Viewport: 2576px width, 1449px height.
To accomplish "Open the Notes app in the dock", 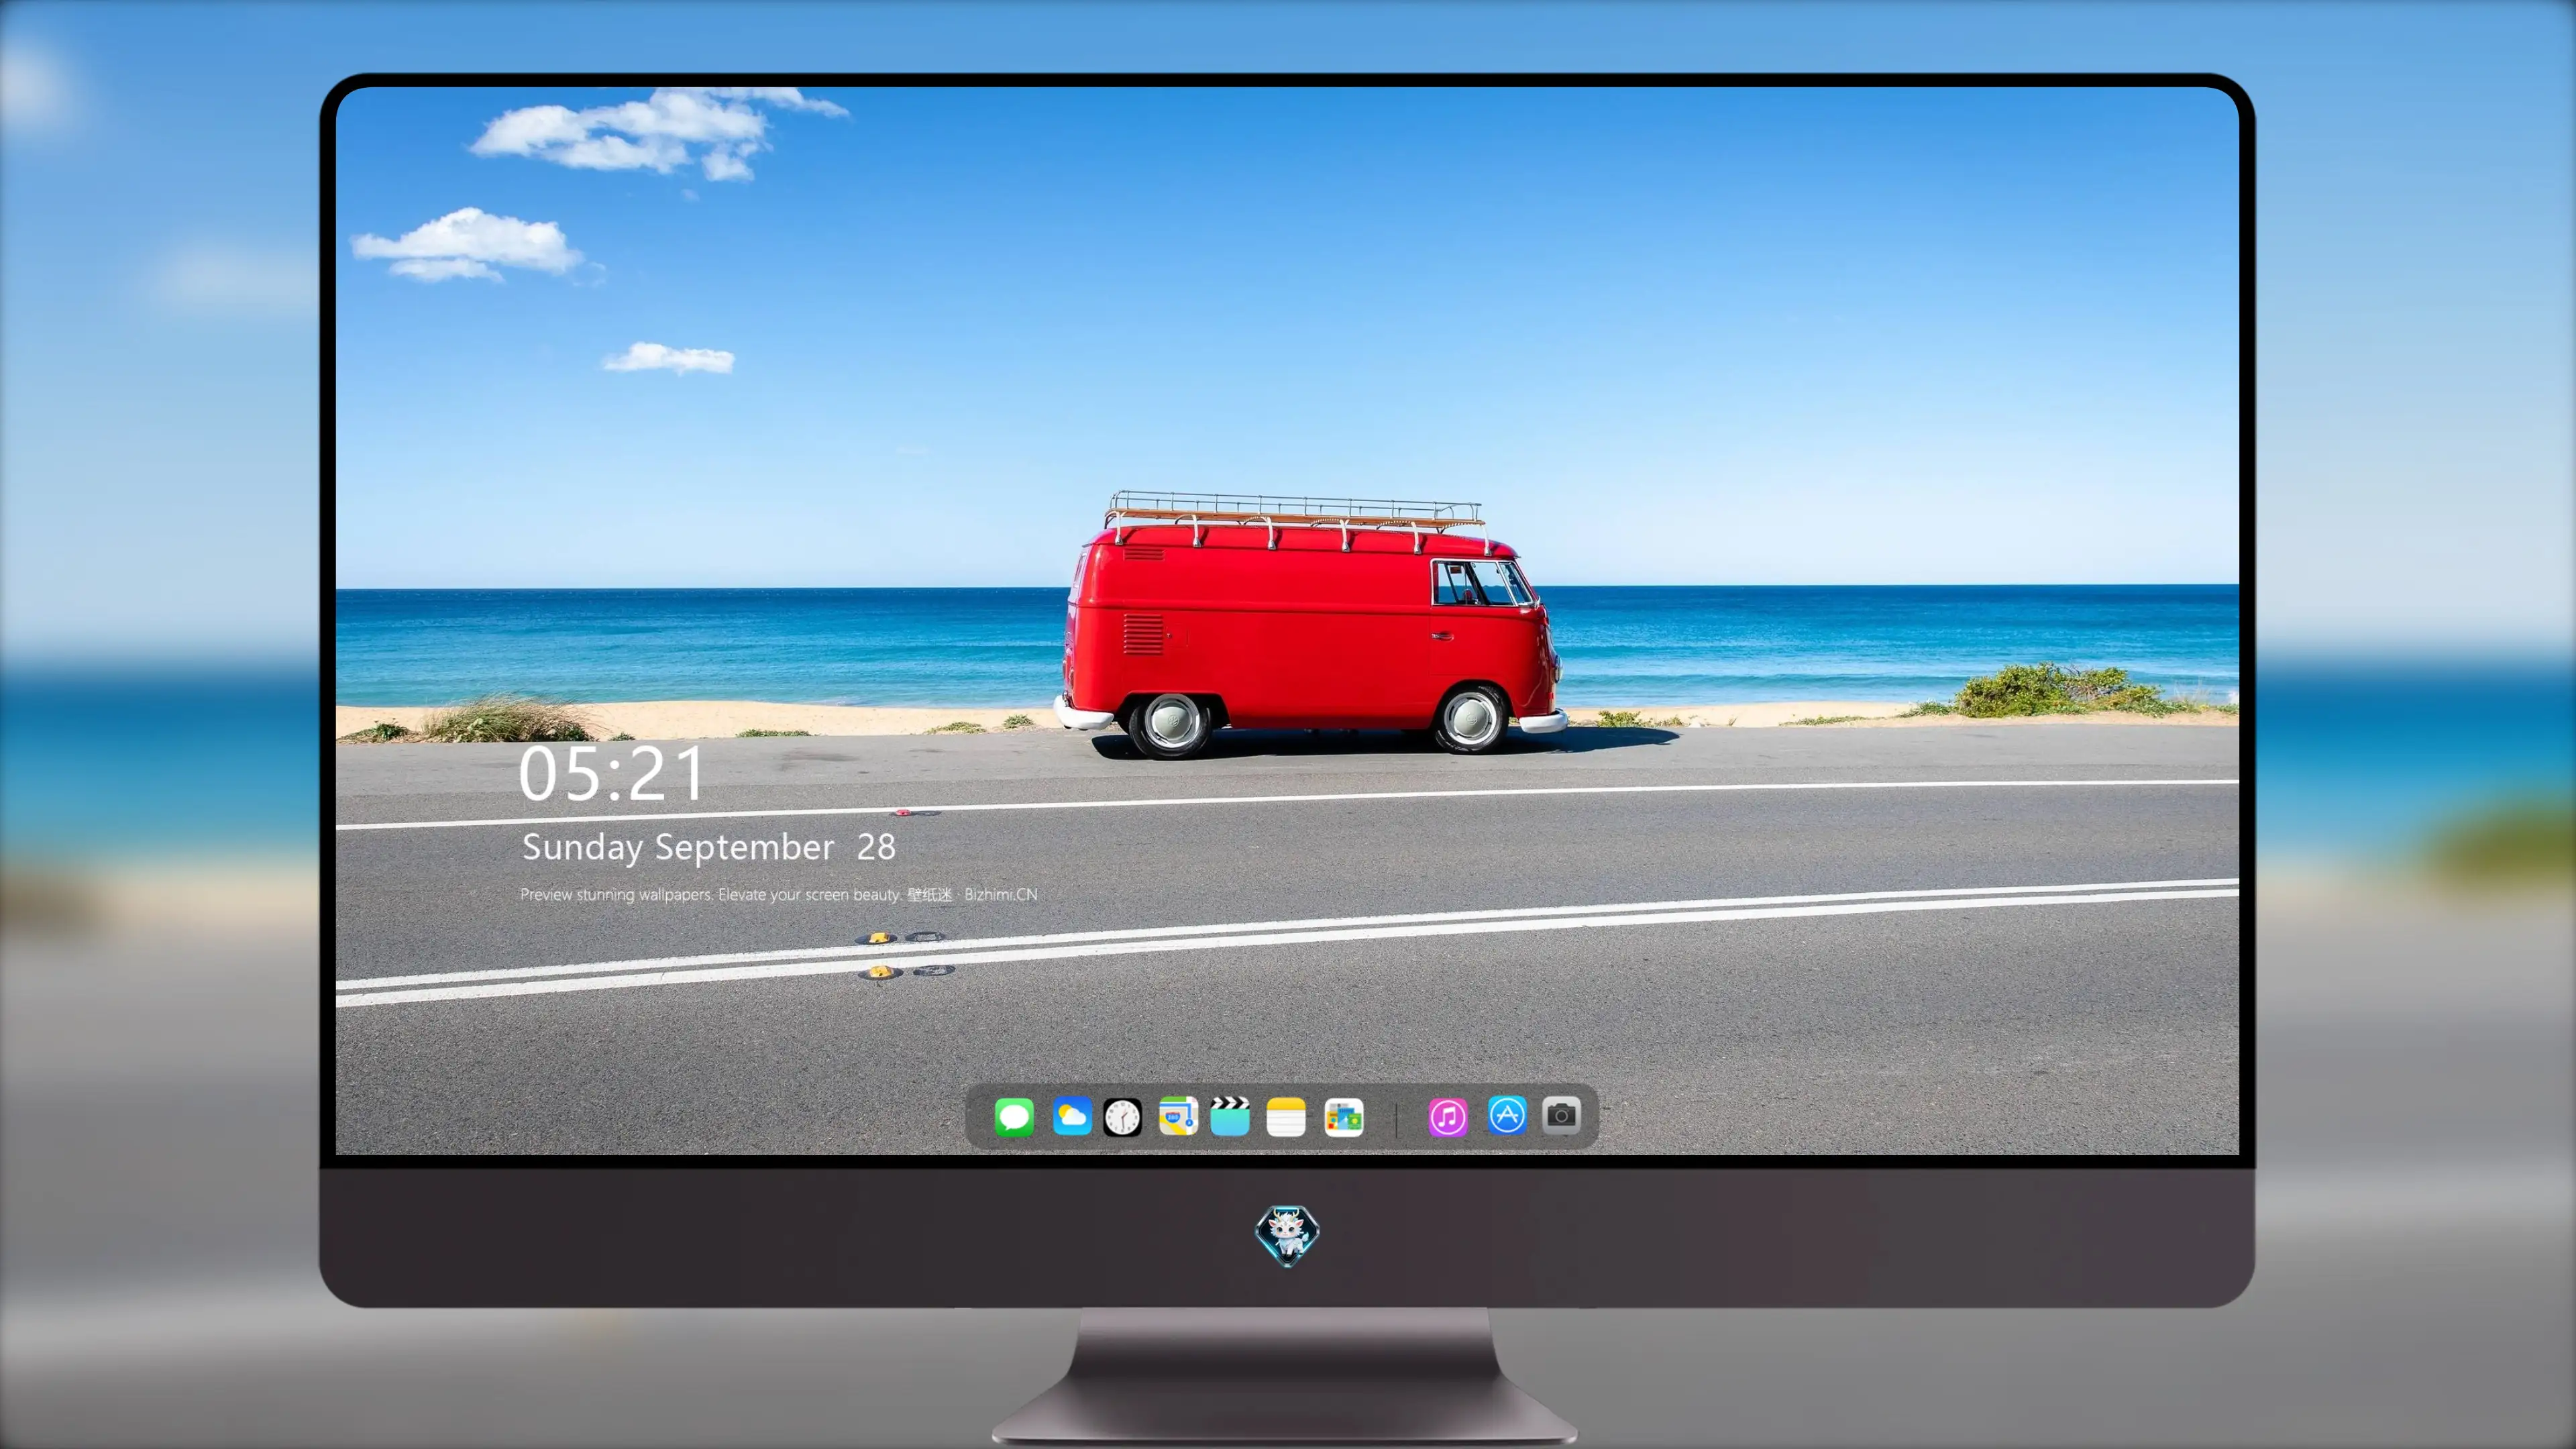I will 1286,1117.
